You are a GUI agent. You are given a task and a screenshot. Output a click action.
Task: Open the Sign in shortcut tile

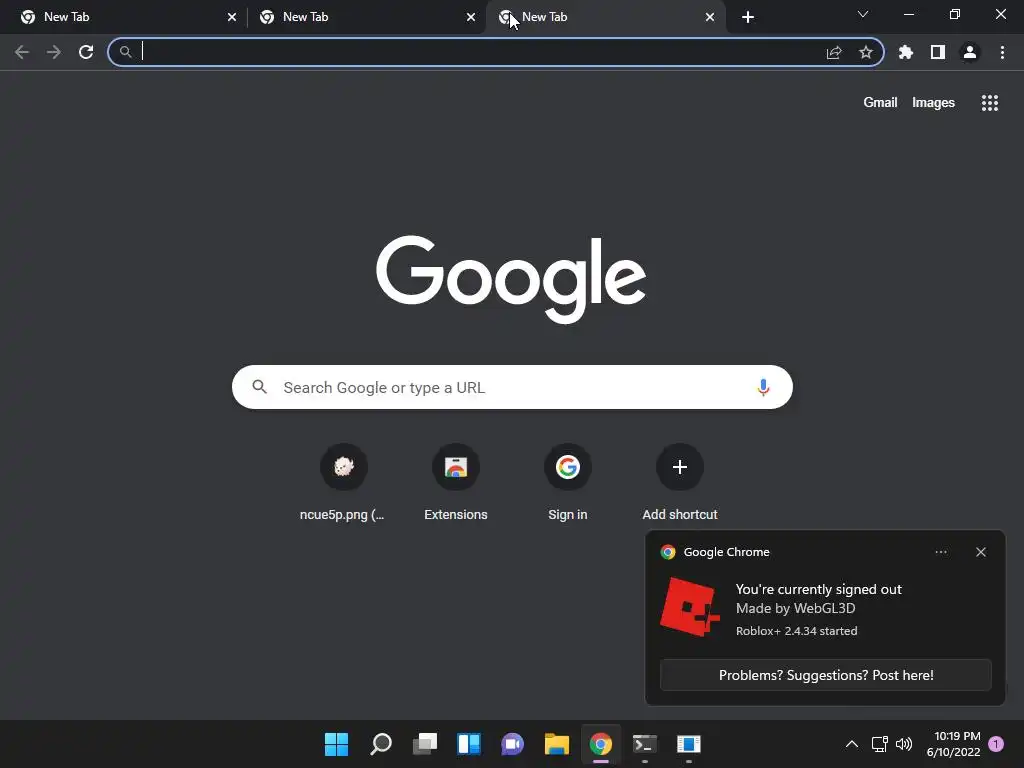[x=568, y=483]
